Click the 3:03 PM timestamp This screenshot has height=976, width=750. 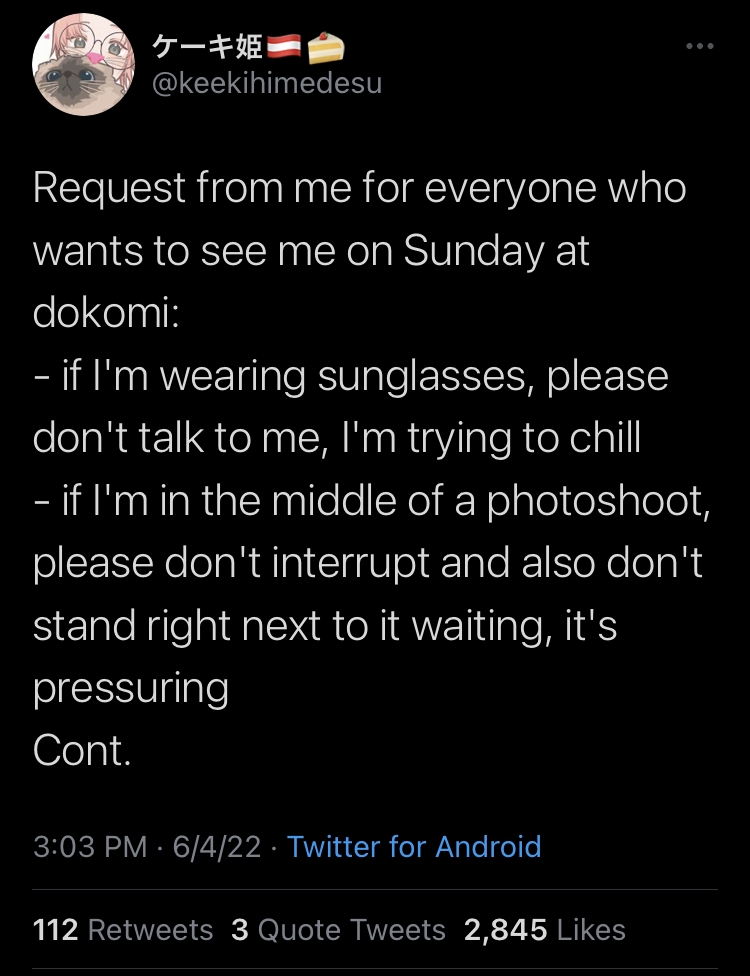90,847
